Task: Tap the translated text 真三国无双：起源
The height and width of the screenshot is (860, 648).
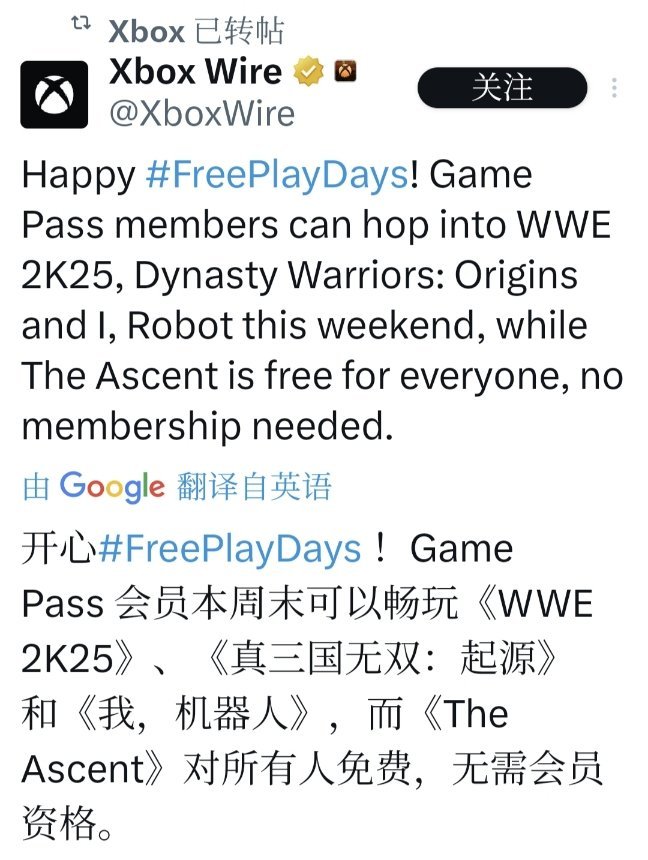Action: coord(382,658)
